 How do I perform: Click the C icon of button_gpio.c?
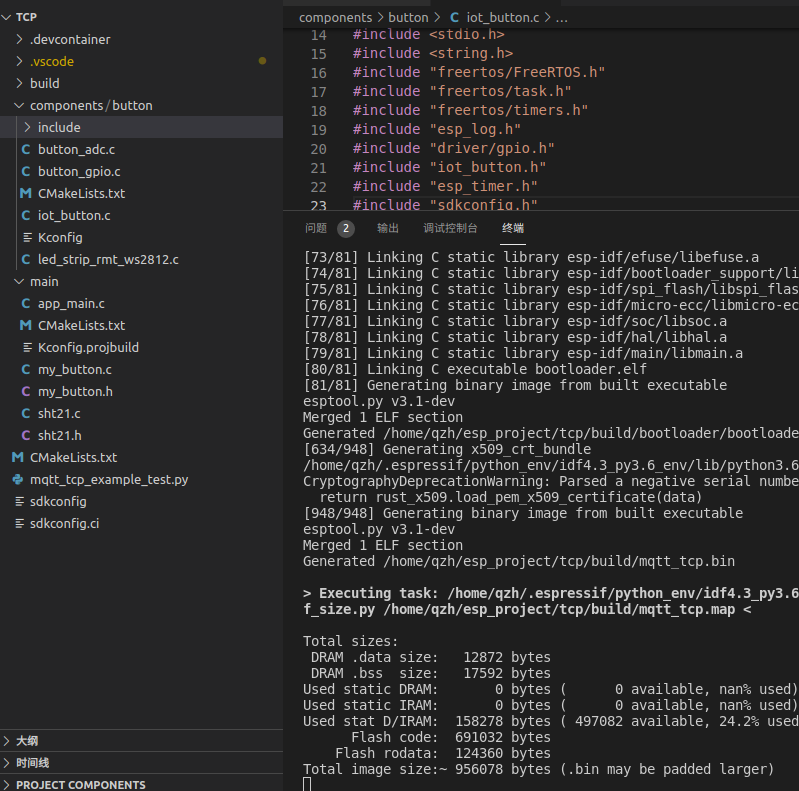26,171
